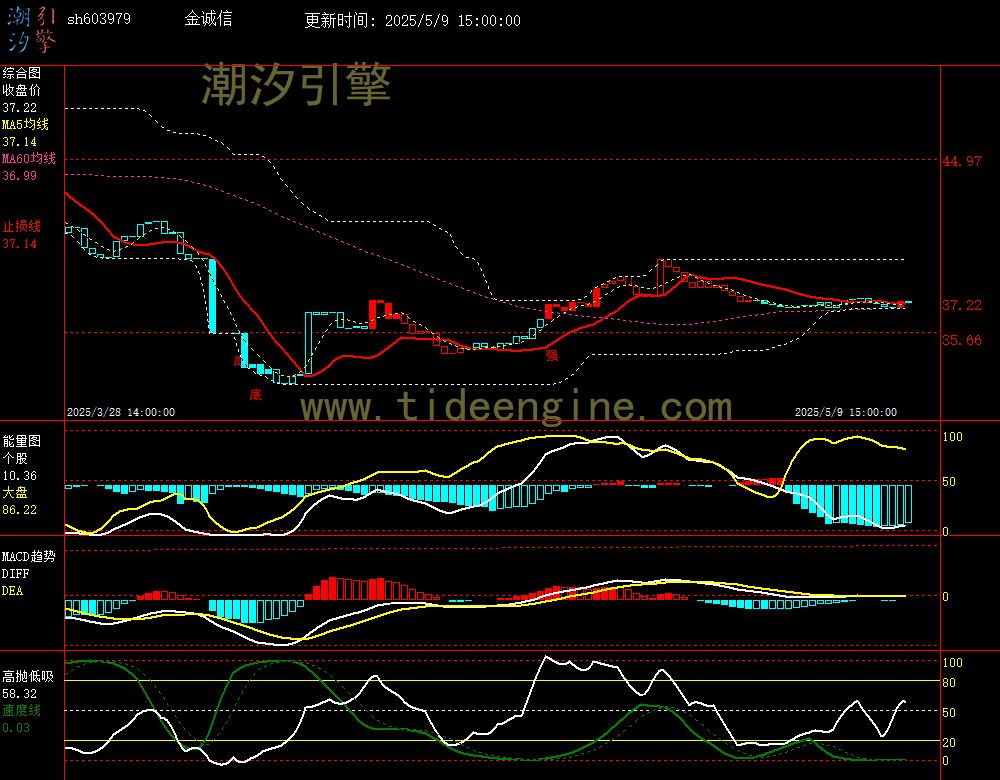Click the lowest red 底 signal marker
This screenshot has height=780, width=1000.
click(256, 395)
